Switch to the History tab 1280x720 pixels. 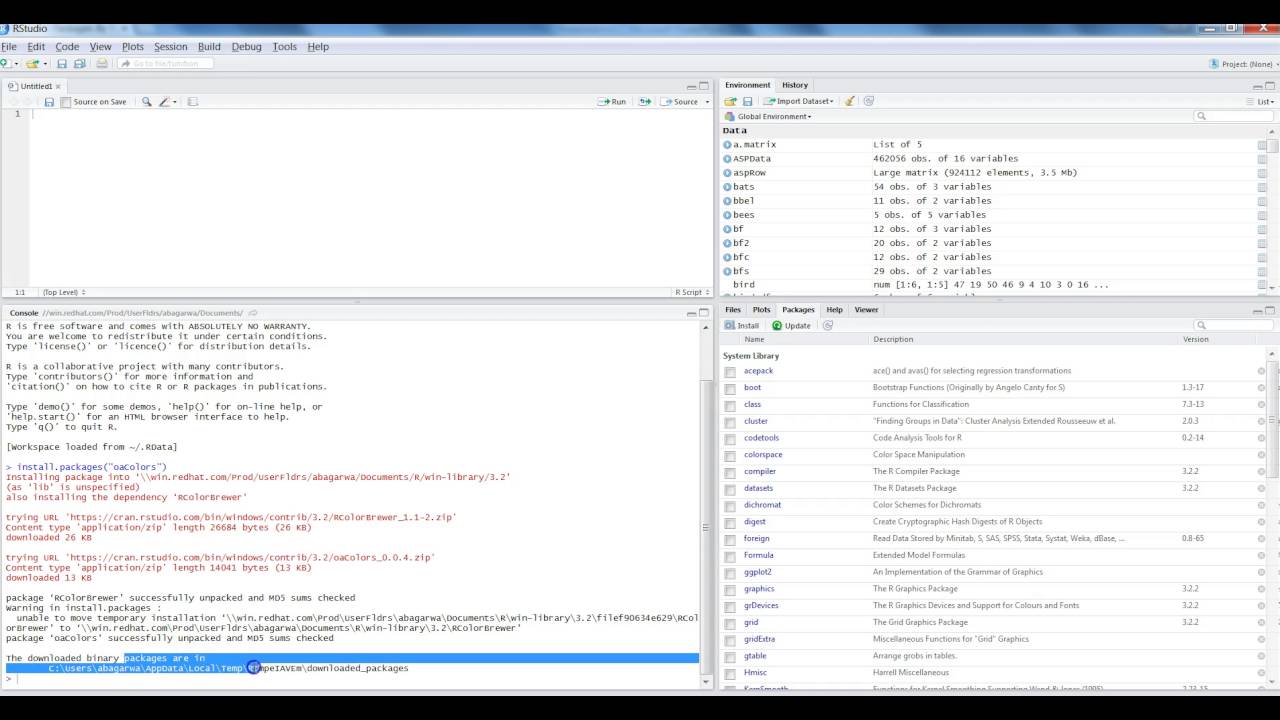(795, 85)
